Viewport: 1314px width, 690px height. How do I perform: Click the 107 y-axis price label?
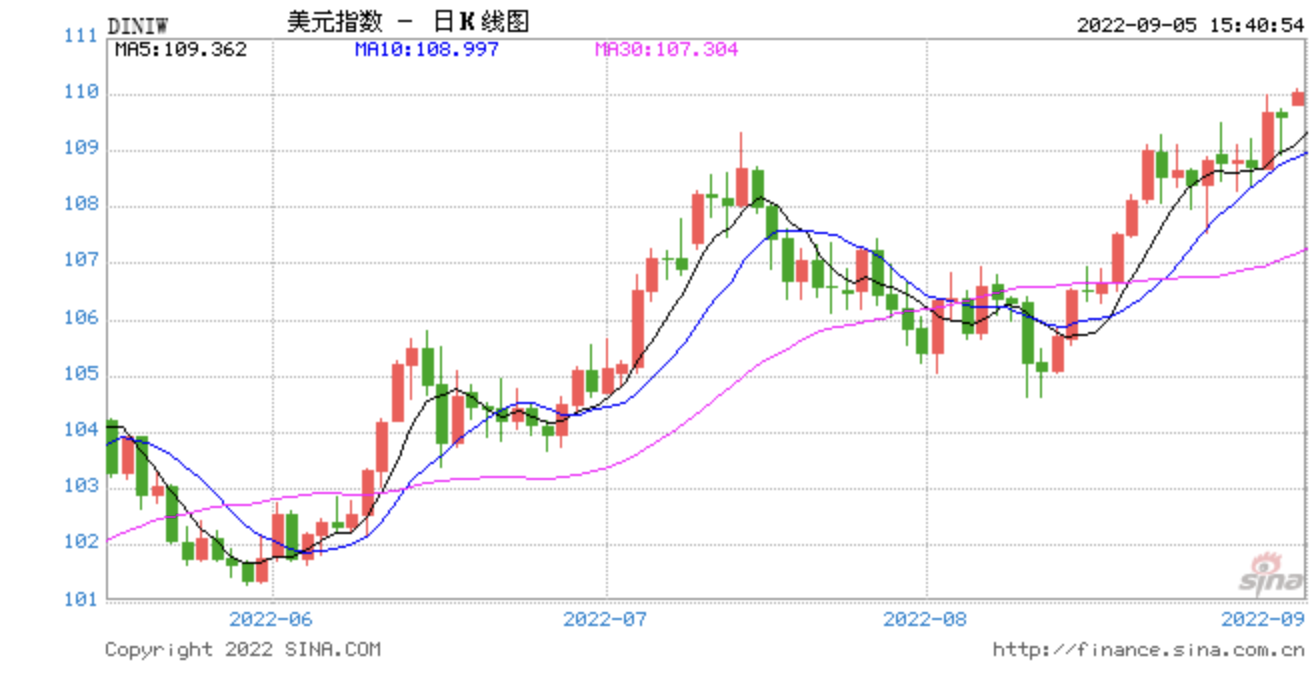80,261
